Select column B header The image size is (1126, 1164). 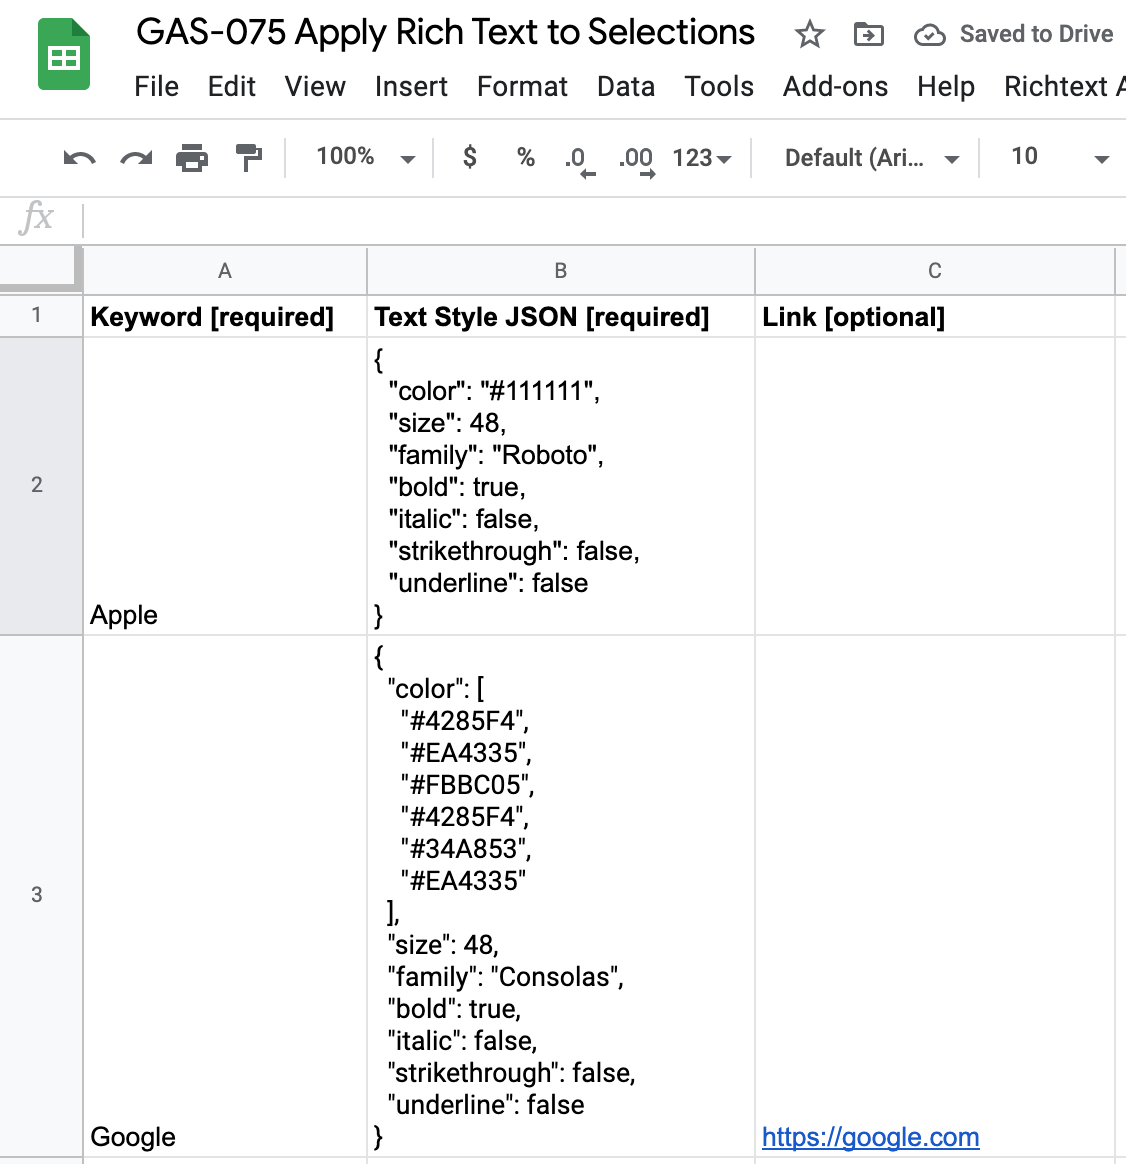pos(560,271)
